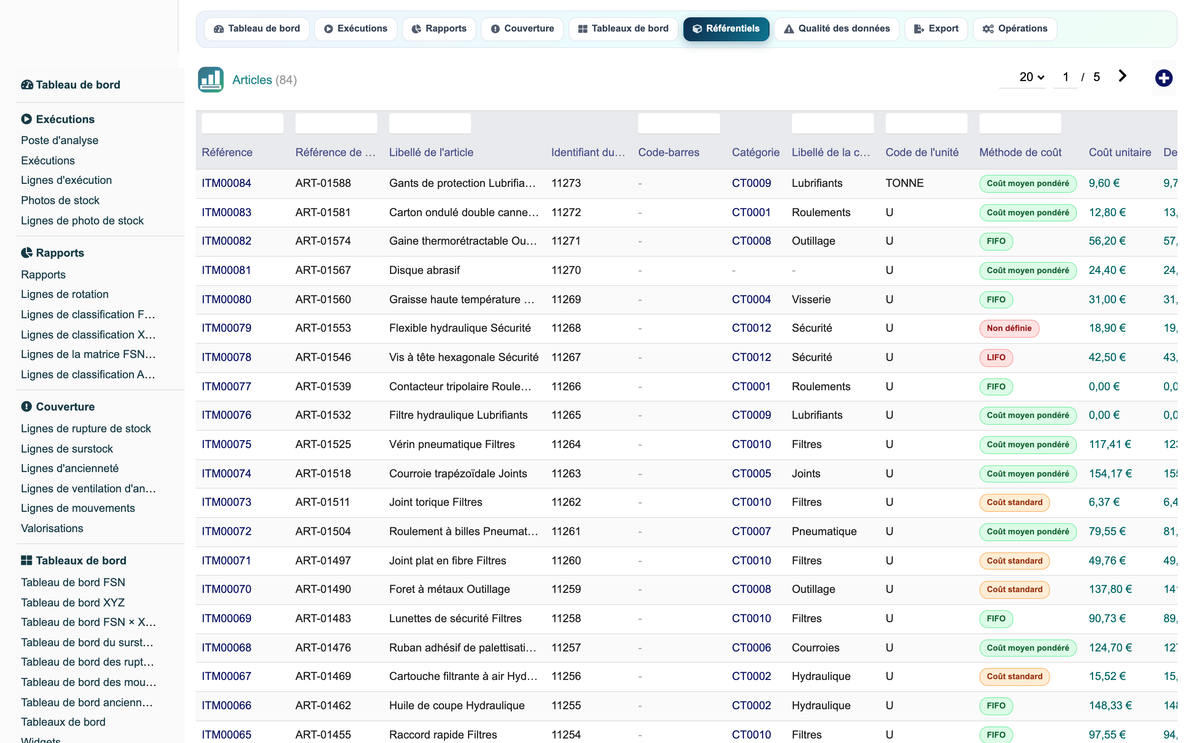
Task: Click identifier 11262
Action: (x=566, y=503)
